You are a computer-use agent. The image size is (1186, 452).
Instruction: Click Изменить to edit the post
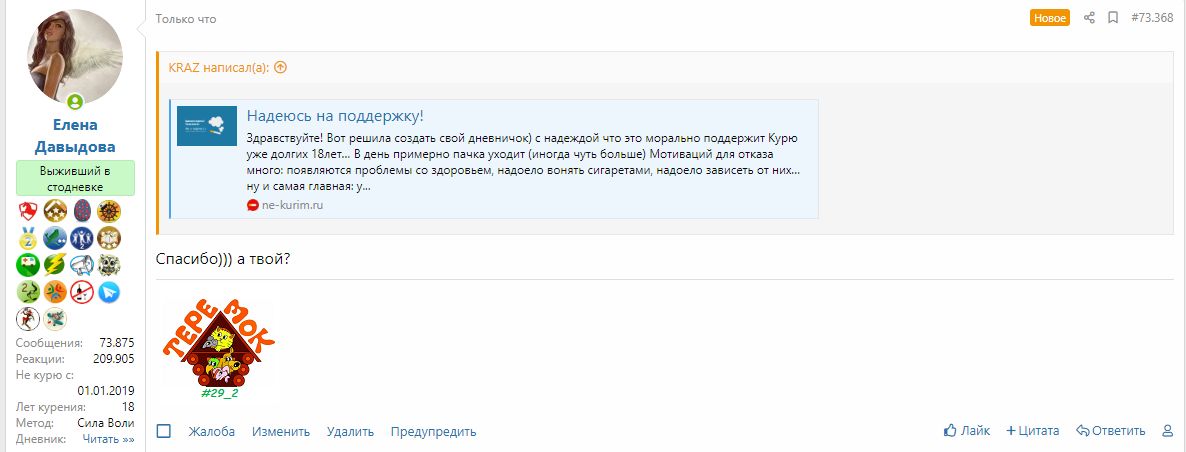click(x=281, y=432)
